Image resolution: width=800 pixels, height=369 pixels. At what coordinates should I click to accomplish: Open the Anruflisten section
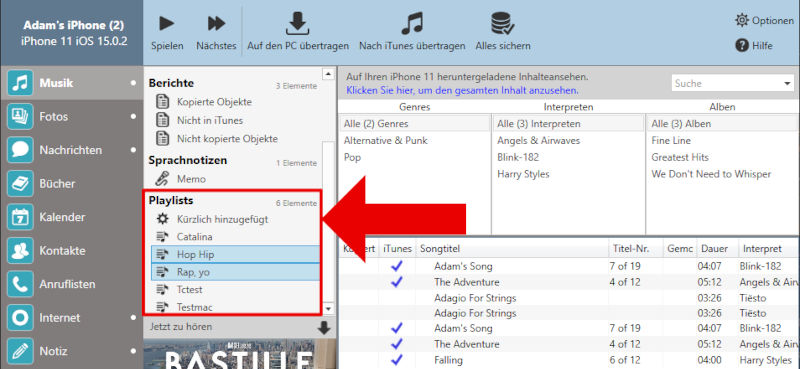(71, 284)
